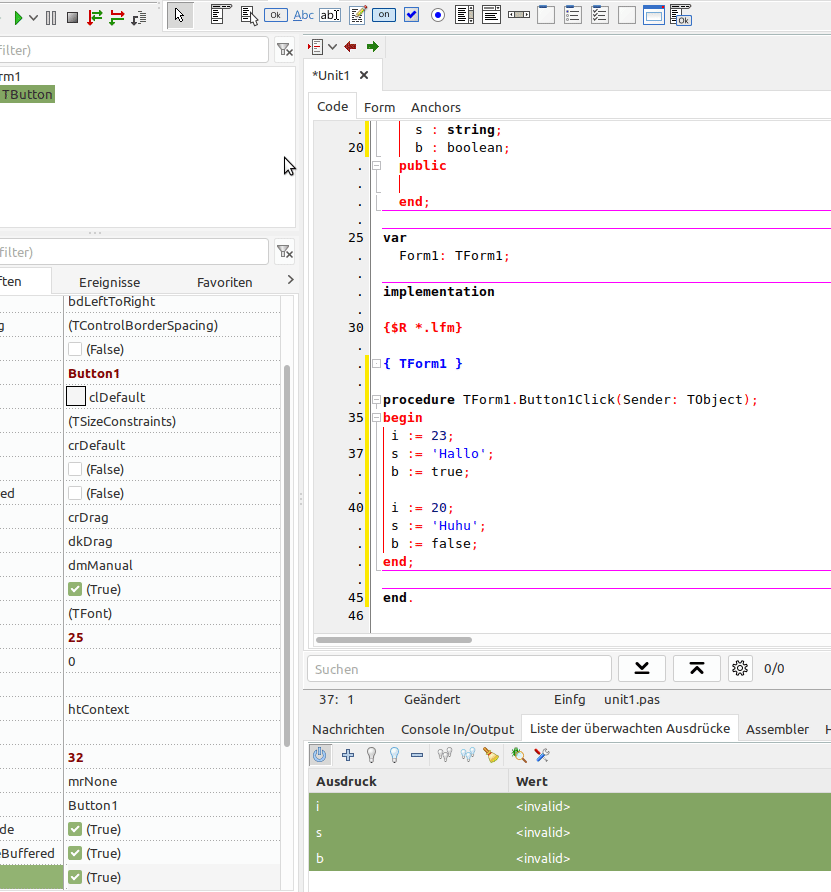
Task: Open the run button dropdown arrow
Action: pyautogui.click(x=34, y=18)
